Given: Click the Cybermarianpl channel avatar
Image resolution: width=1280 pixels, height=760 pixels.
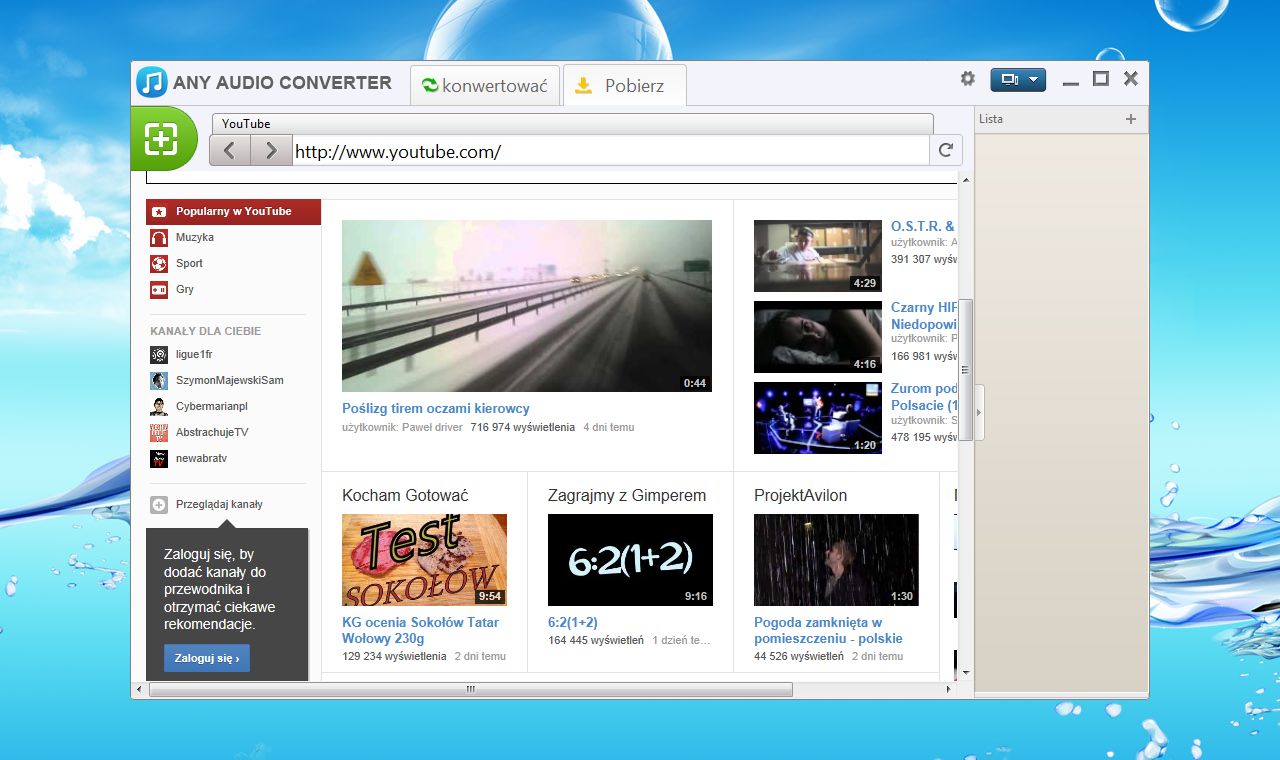Looking at the screenshot, I should (158, 407).
